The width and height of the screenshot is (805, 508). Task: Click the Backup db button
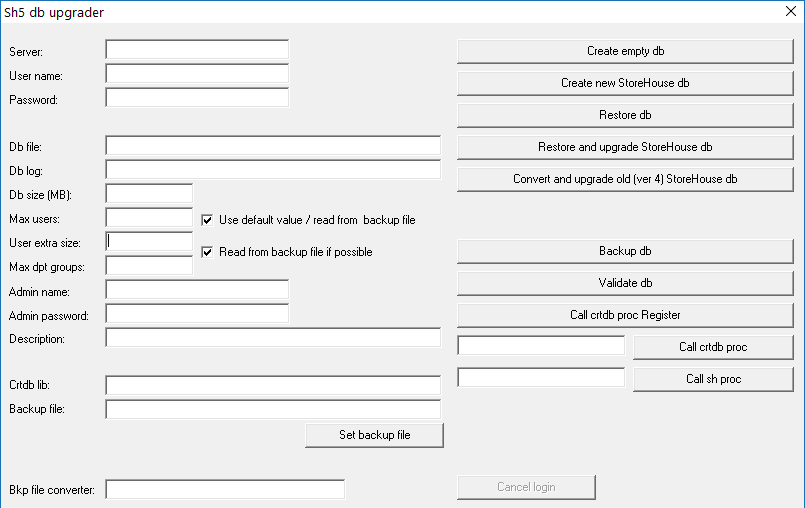click(x=625, y=251)
